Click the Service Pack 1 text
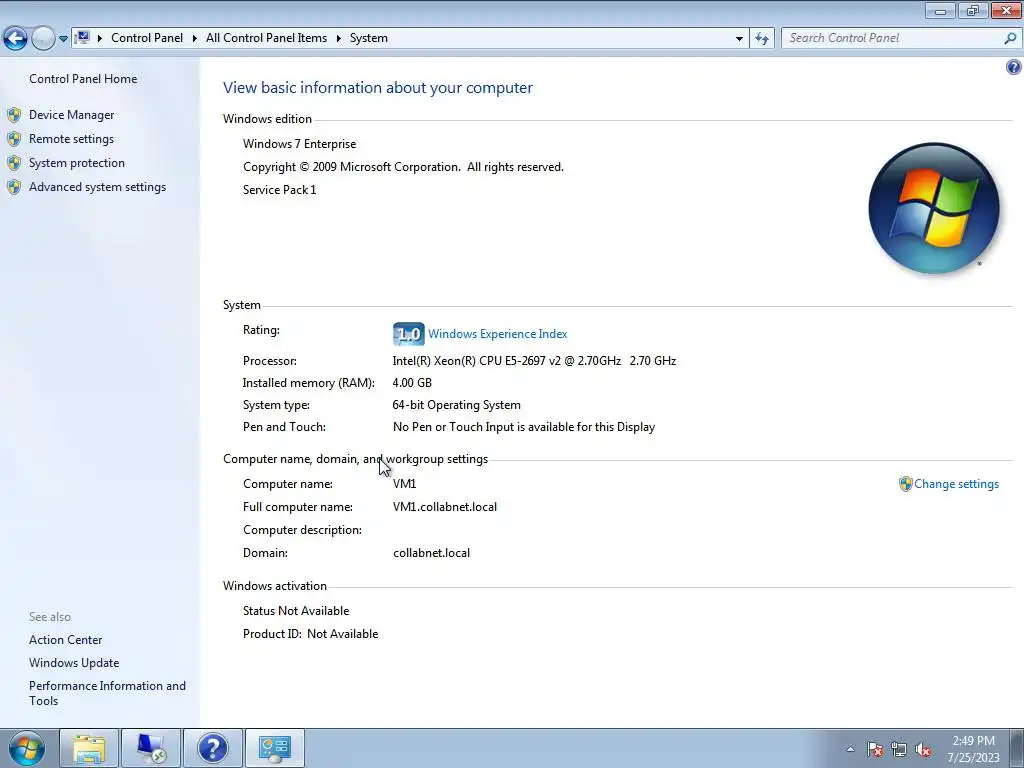This screenshot has height=768, width=1024. click(x=280, y=190)
